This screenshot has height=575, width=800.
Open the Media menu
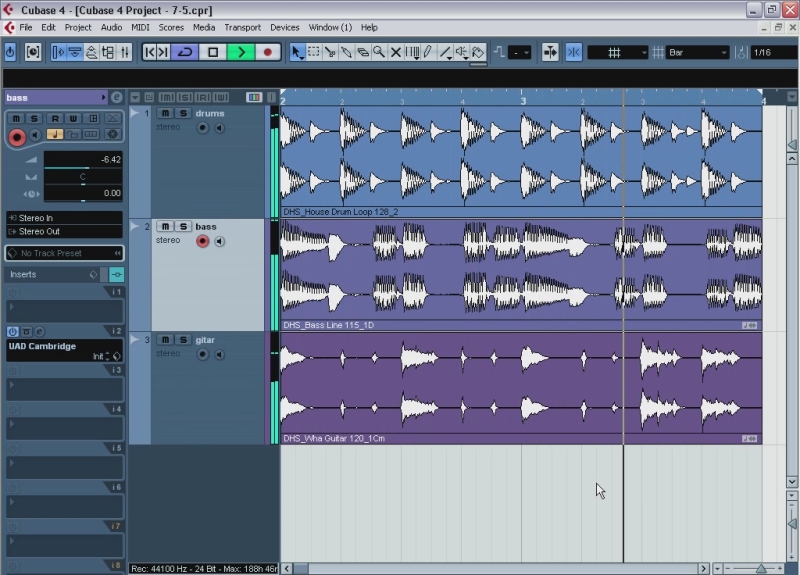pyautogui.click(x=204, y=28)
